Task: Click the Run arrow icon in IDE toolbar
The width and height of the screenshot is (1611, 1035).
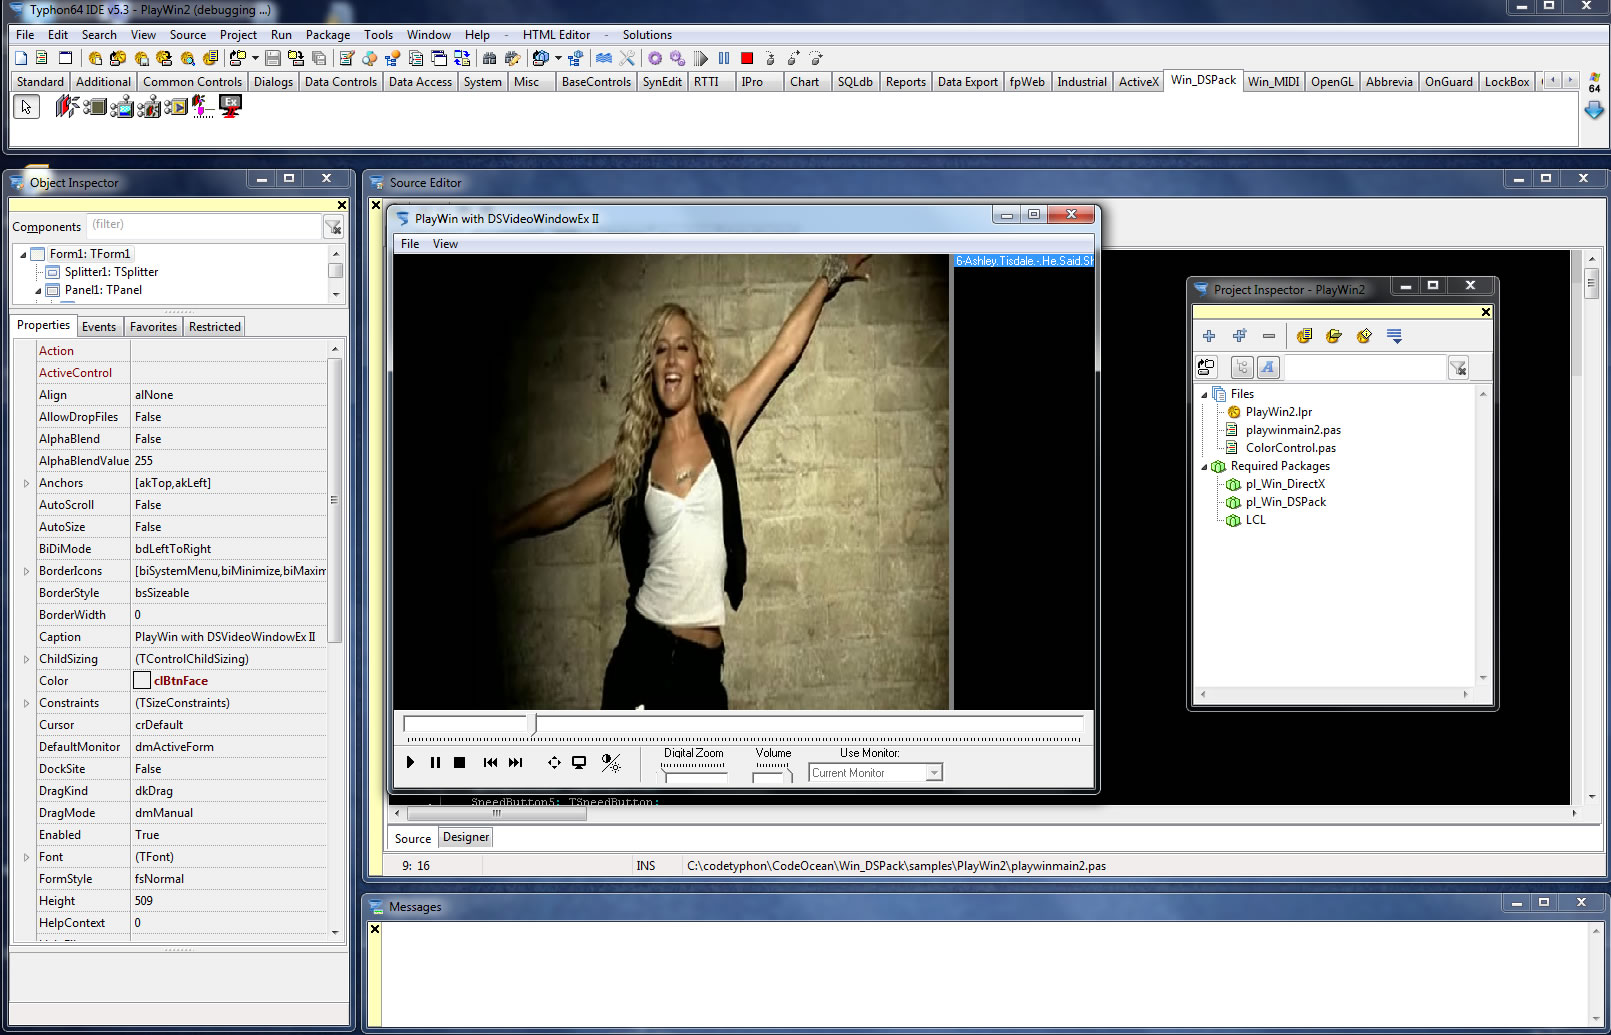Action: click(x=701, y=58)
